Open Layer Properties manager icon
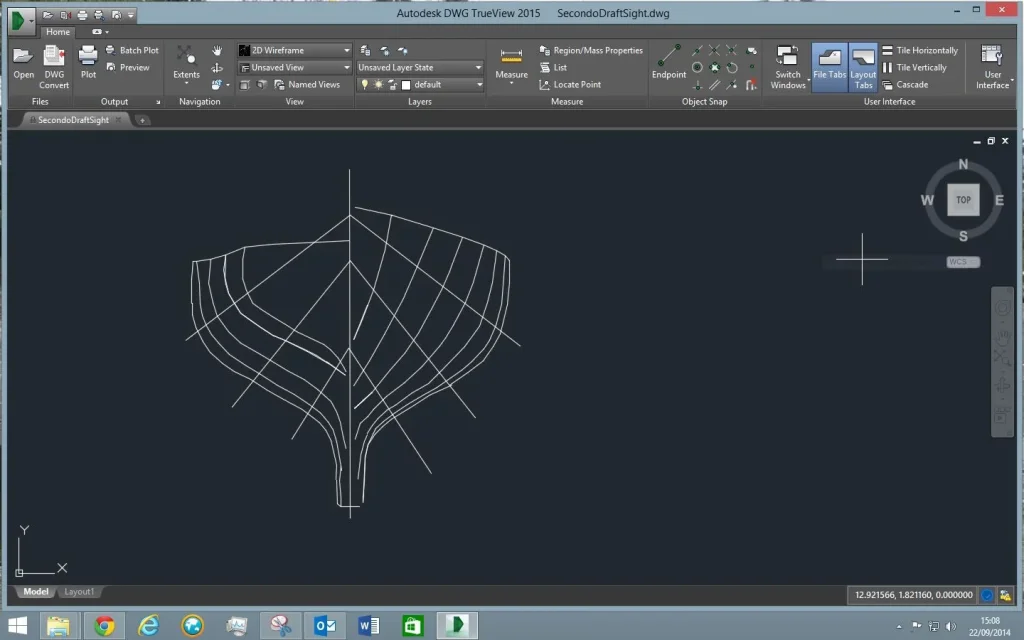Viewport: 1024px width, 640px height. pyautogui.click(x=365, y=50)
